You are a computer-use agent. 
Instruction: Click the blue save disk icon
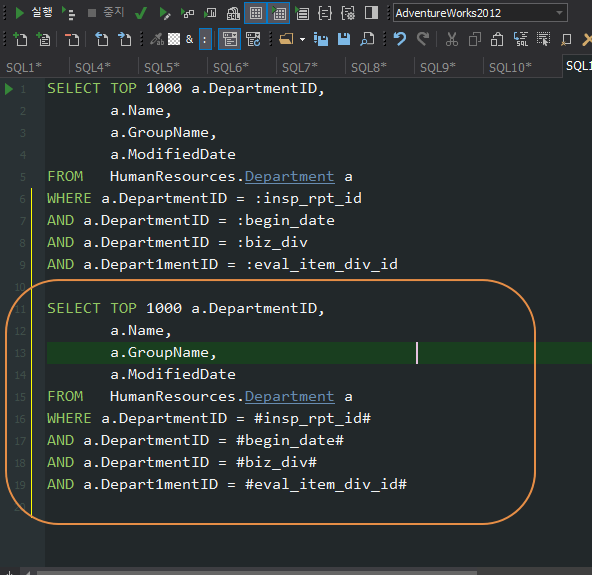(344, 39)
